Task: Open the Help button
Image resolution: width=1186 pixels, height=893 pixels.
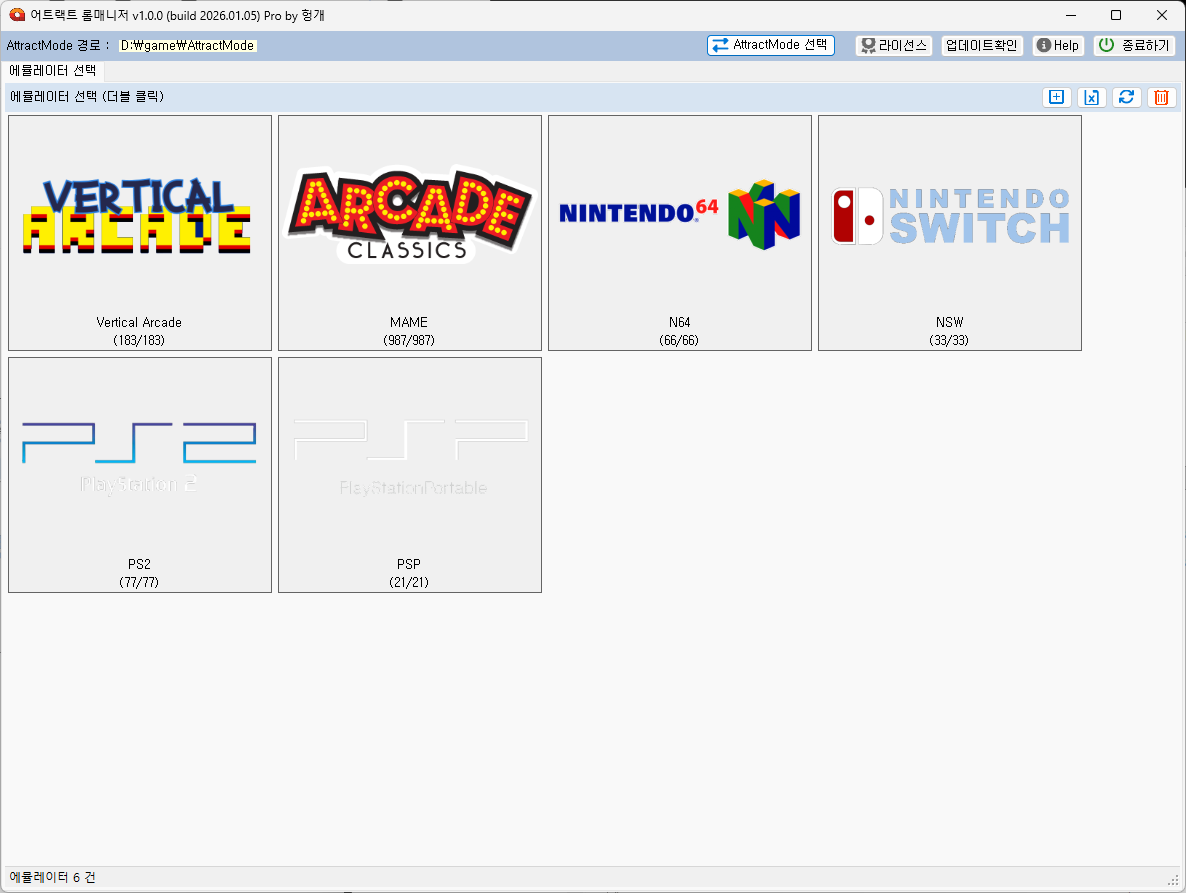Action: tap(1058, 45)
